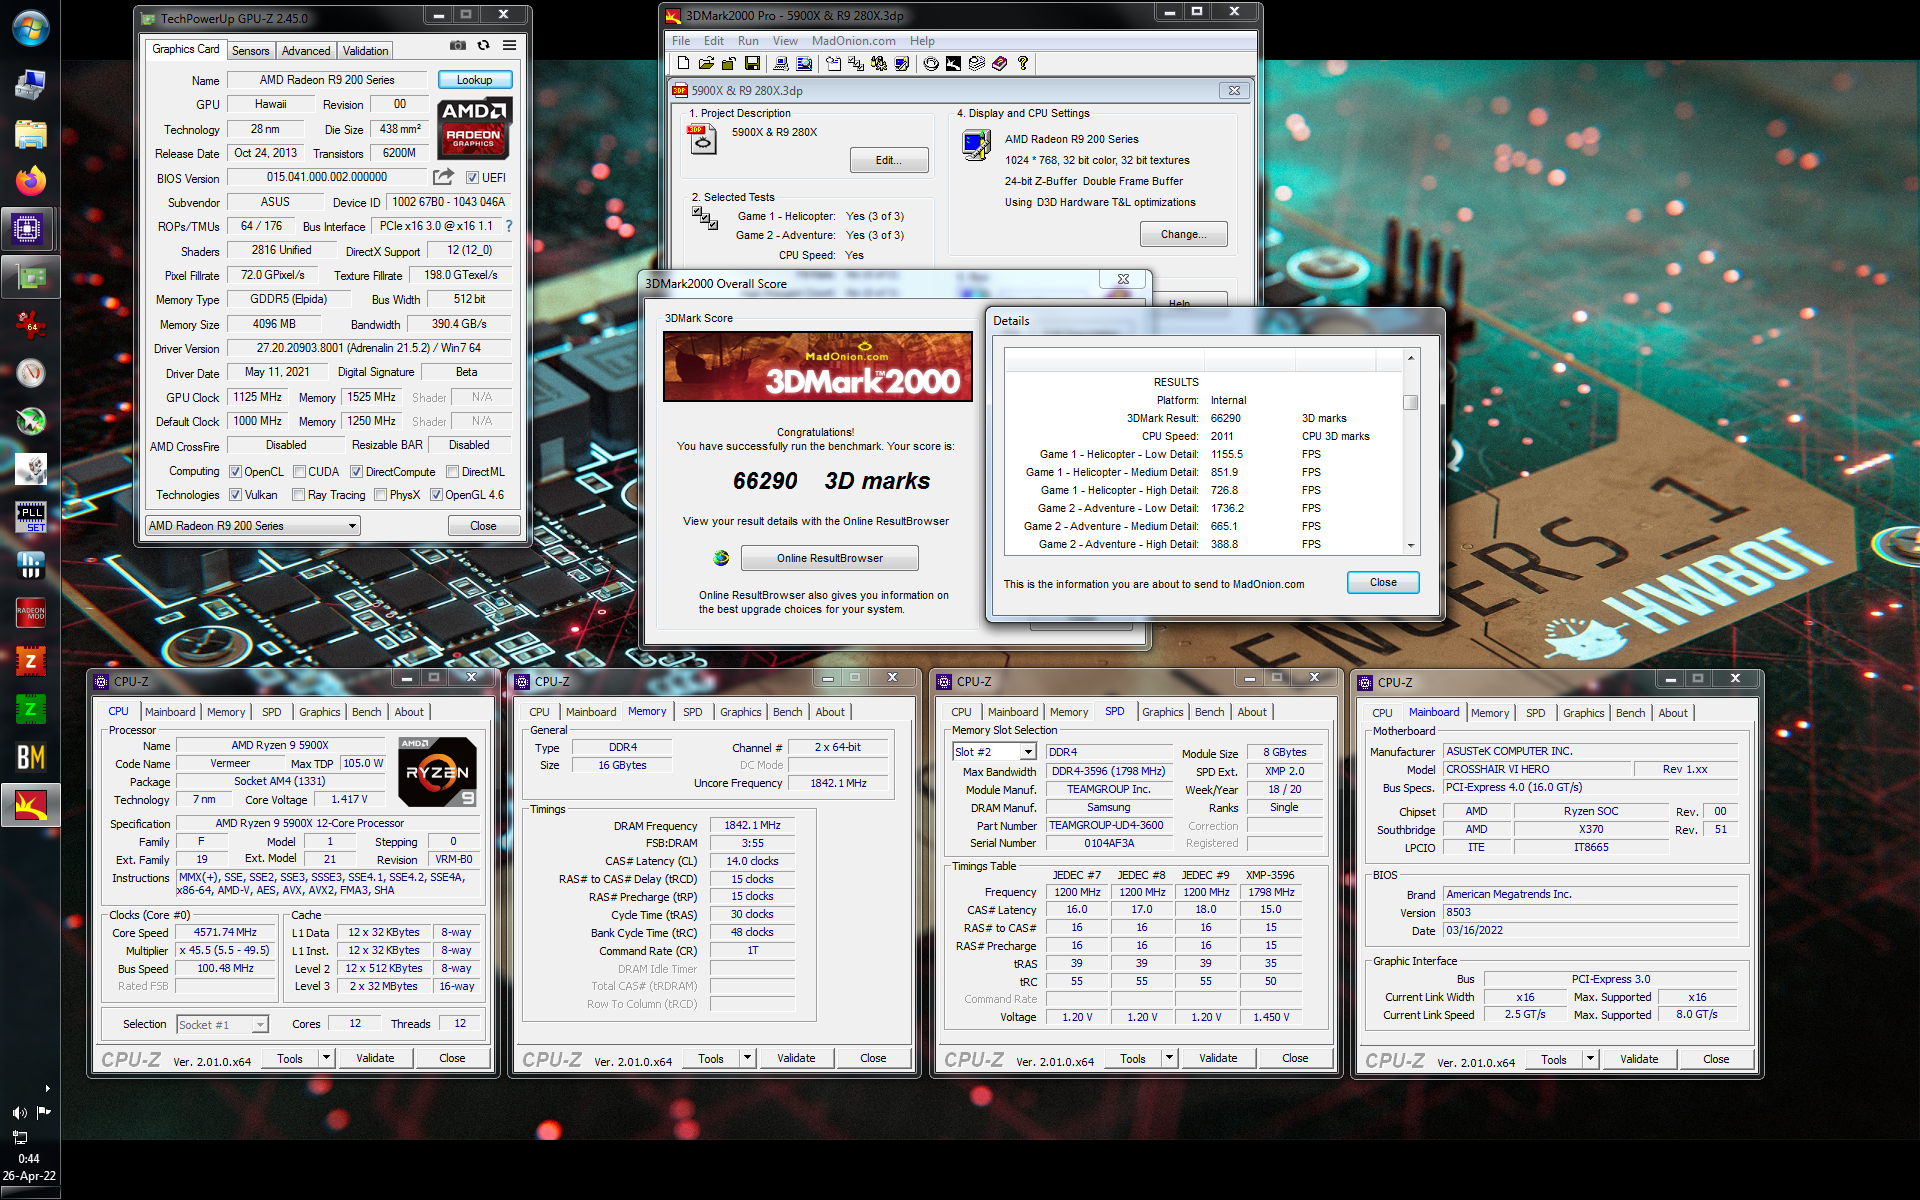Image resolution: width=1920 pixels, height=1200 pixels.
Task: Open the Advanced tab in GPU-Z
Action: [x=305, y=51]
